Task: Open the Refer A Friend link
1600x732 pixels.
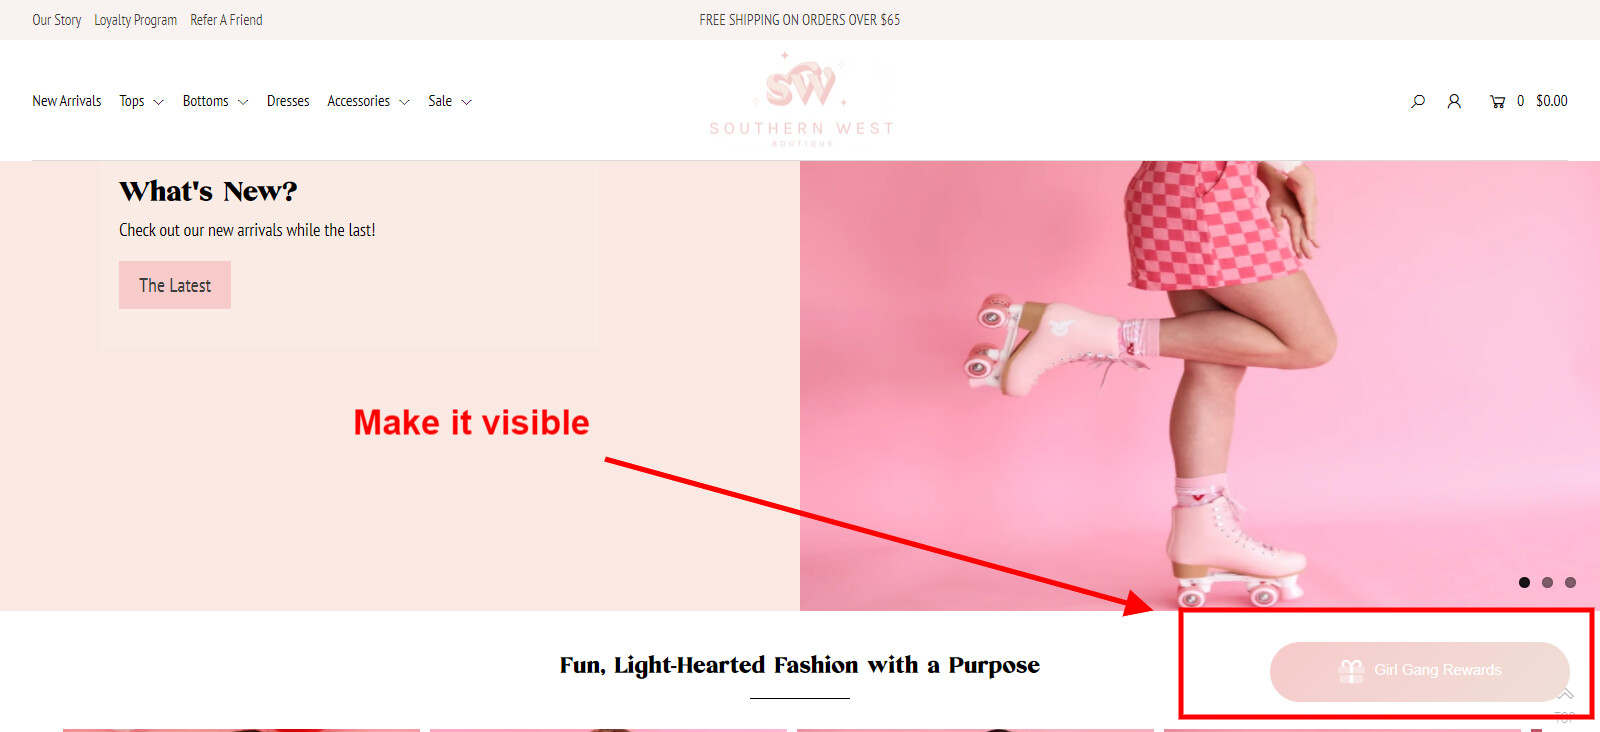Action: click(226, 20)
